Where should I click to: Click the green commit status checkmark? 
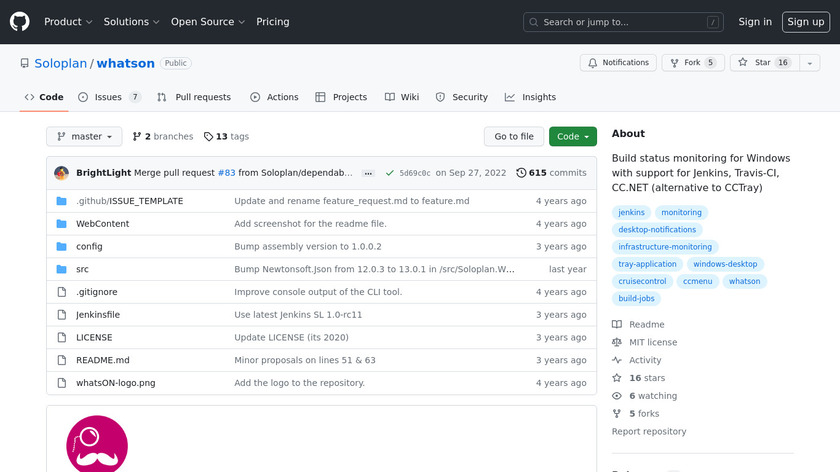[x=389, y=173]
